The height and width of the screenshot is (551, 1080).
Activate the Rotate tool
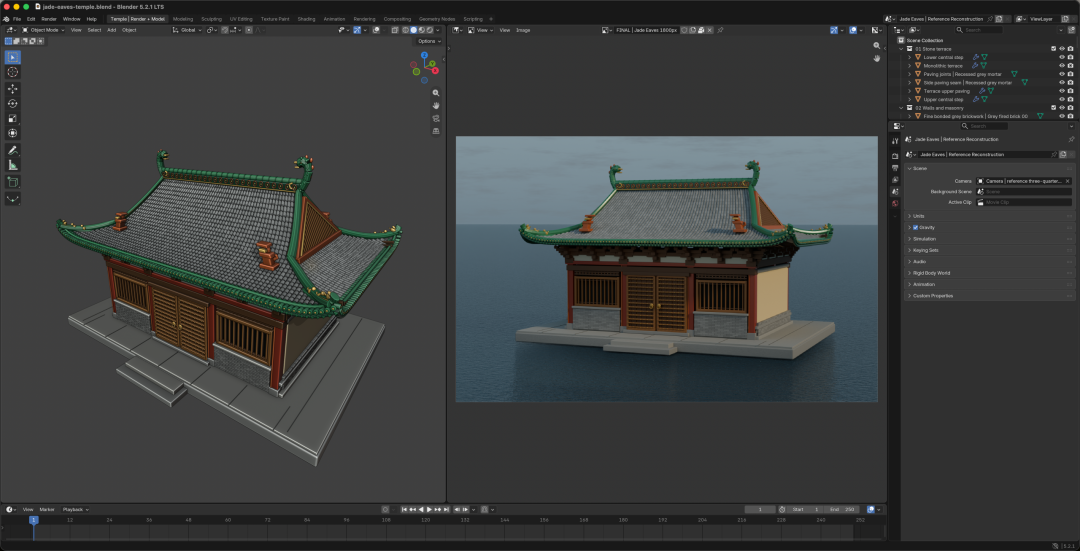tap(12, 103)
